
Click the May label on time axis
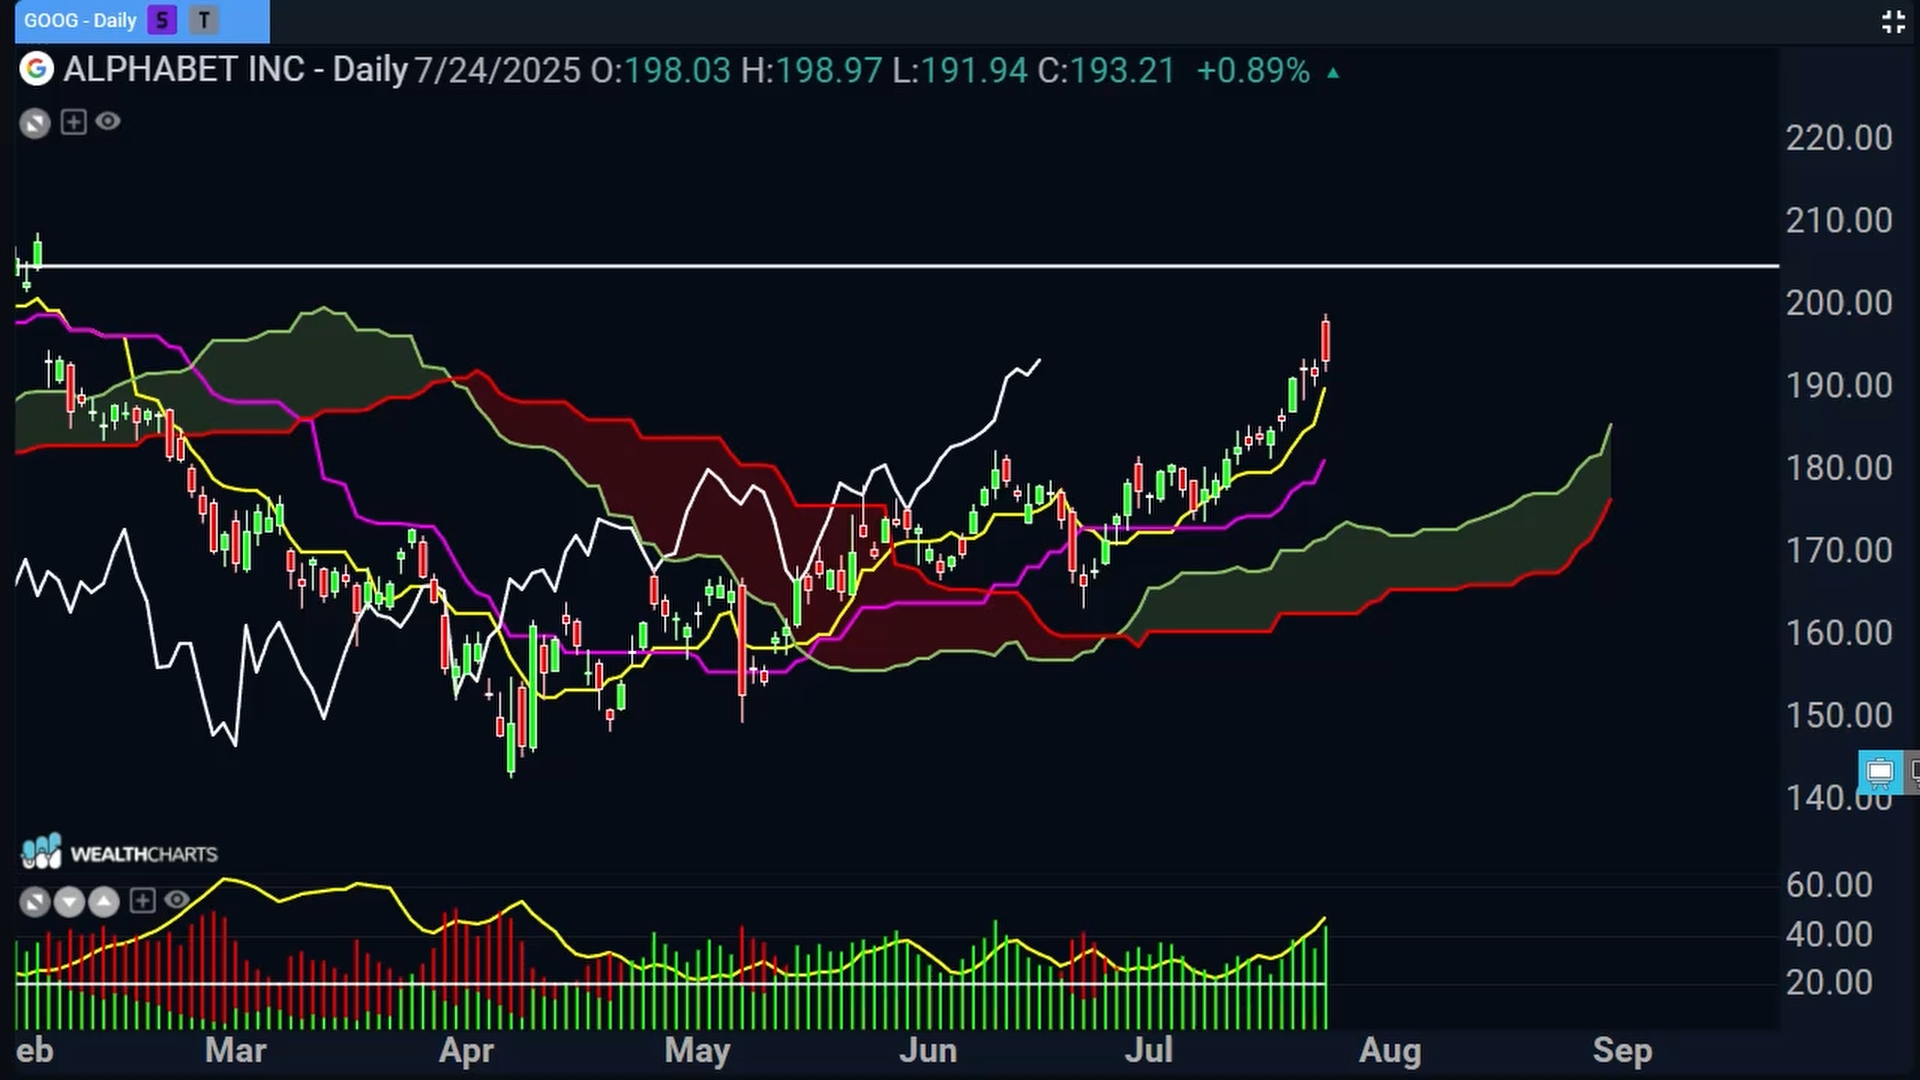(x=697, y=1051)
